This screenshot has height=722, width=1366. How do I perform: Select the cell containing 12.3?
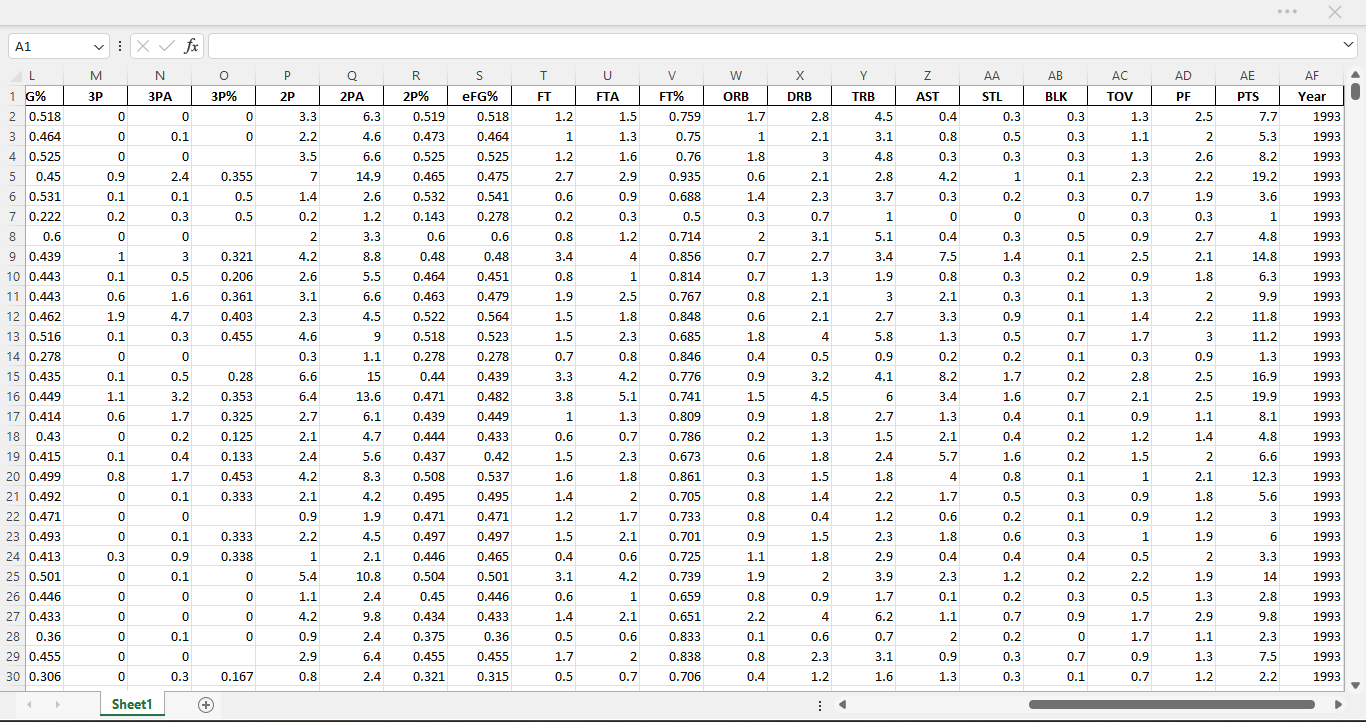pyautogui.click(x=1248, y=476)
